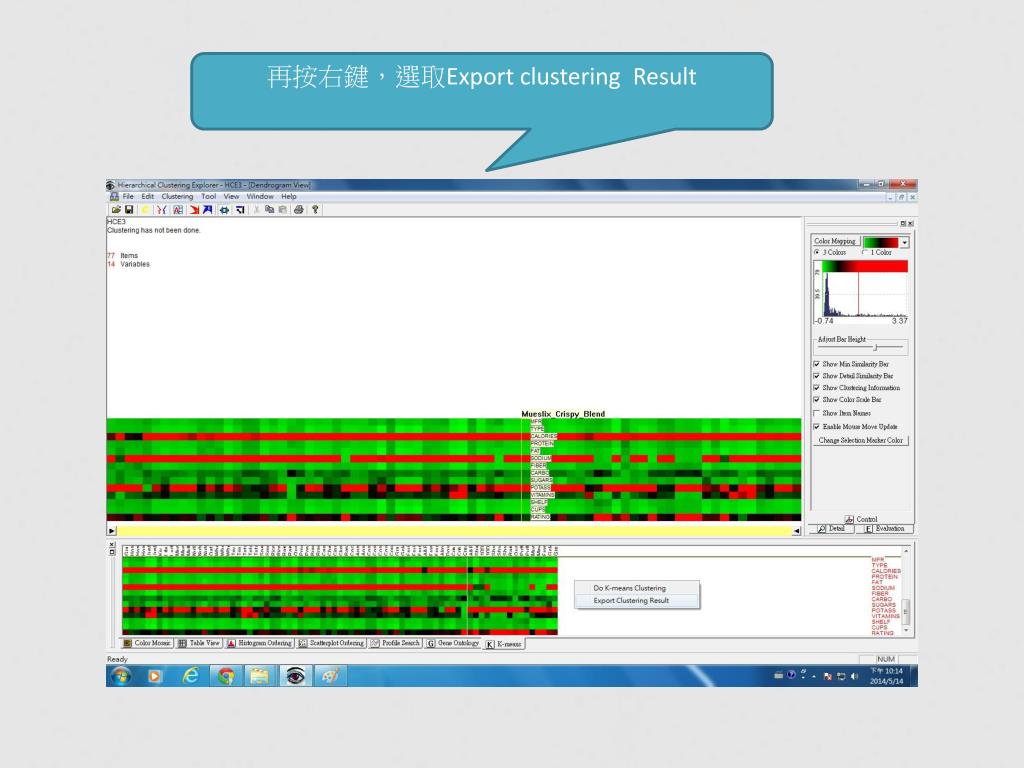Viewport: 1024px width, 768px height.
Task: Select the 3 Colors radio button
Action: point(817,252)
